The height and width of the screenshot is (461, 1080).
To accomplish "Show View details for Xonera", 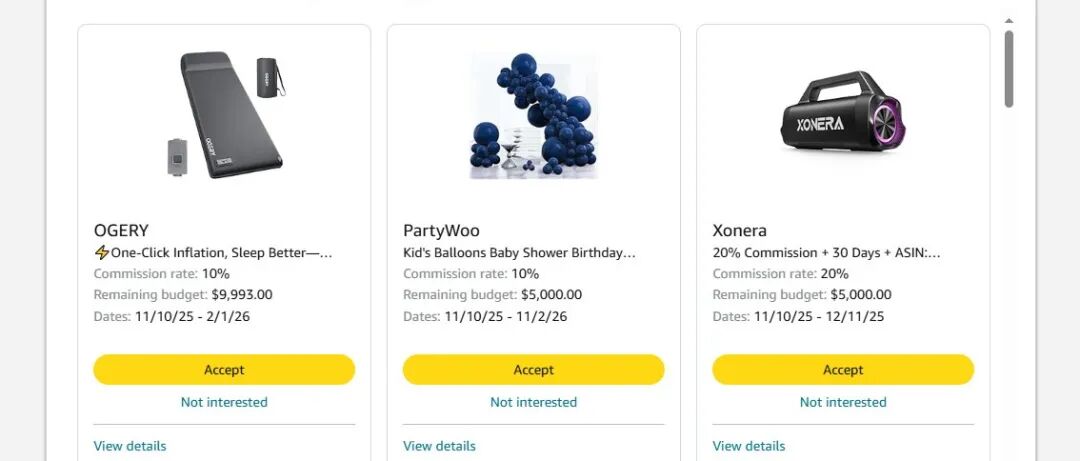I will click(x=749, y=446).
